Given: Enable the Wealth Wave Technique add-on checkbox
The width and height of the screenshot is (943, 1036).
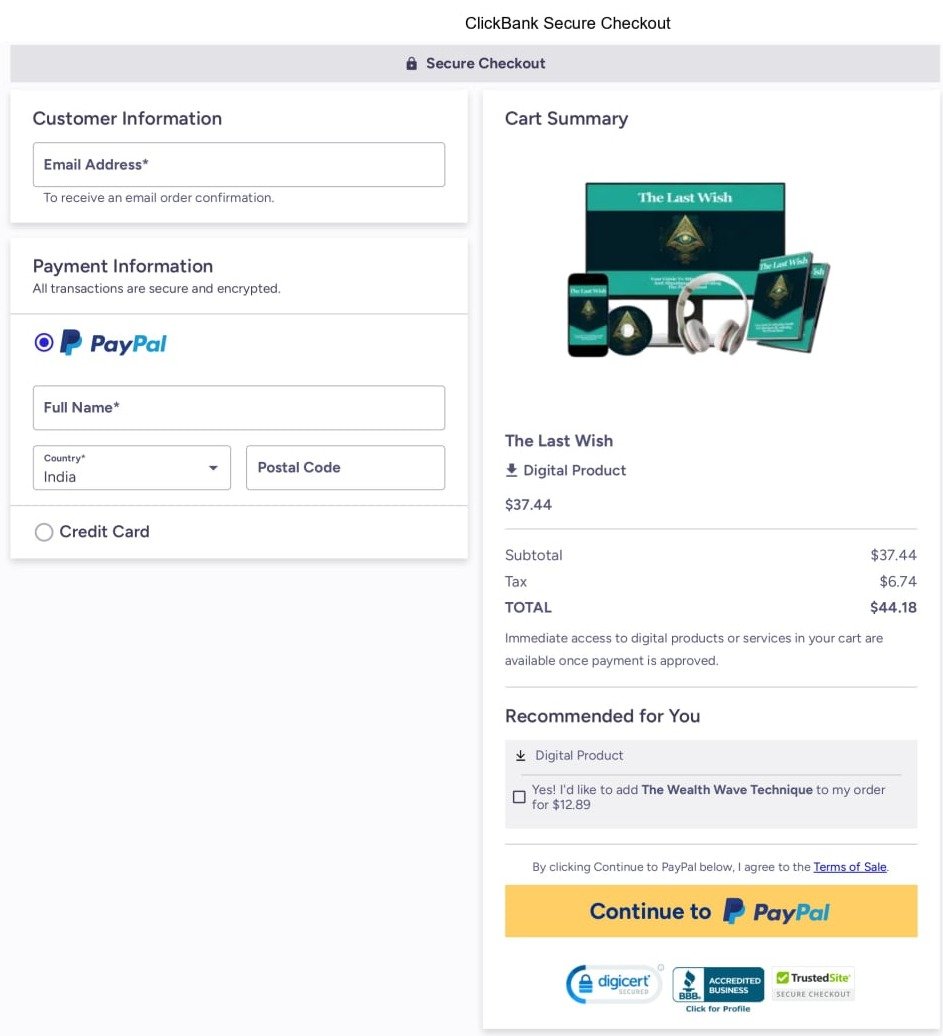Looking at the screenshot, I should click(519, 796).
